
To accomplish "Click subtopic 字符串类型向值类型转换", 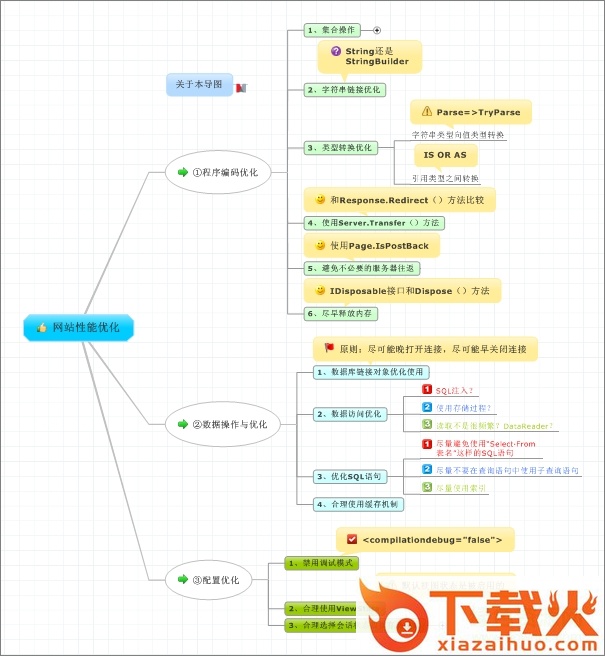I will pyautogui.click(x=458, y=135).
